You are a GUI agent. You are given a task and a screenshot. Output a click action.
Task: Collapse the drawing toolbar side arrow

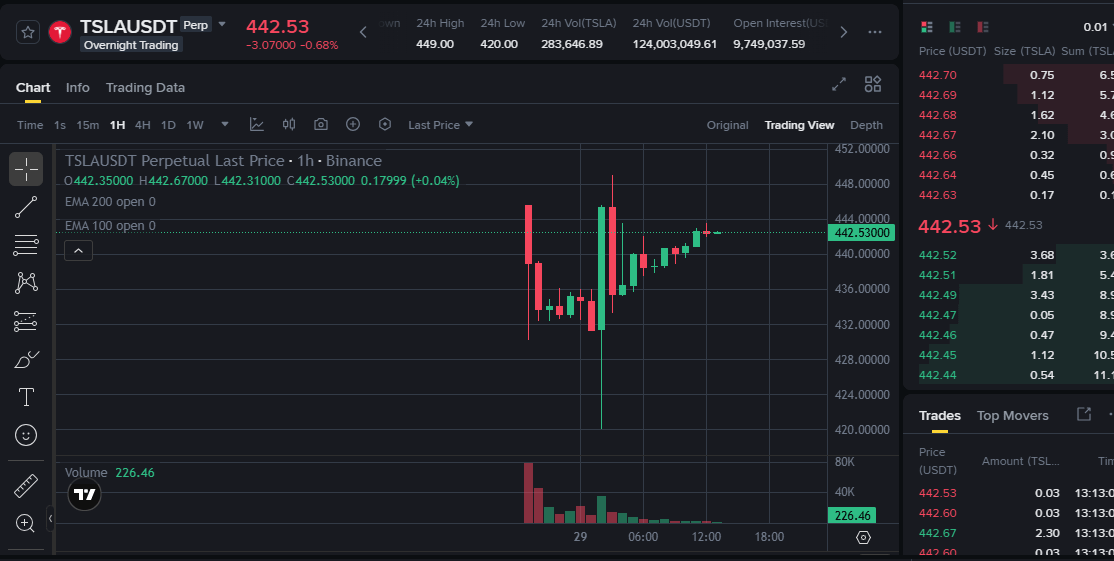(50, 518)
